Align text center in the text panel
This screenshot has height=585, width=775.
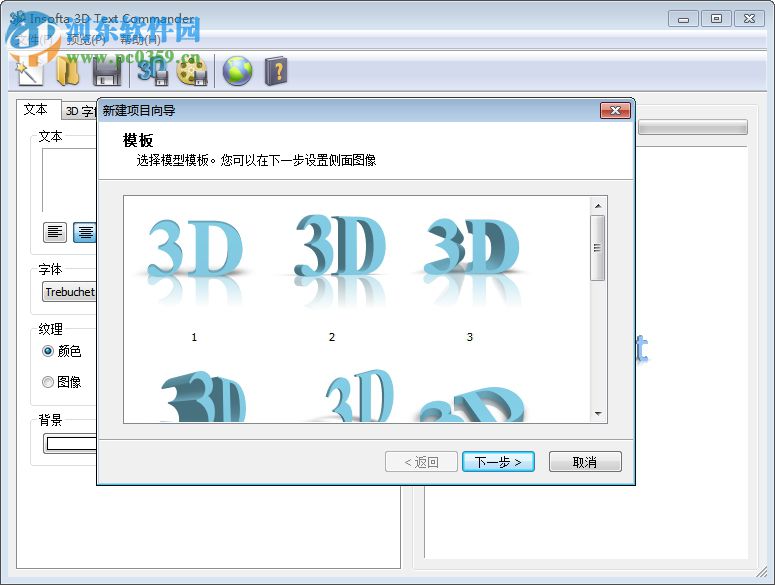click(85, 232)
